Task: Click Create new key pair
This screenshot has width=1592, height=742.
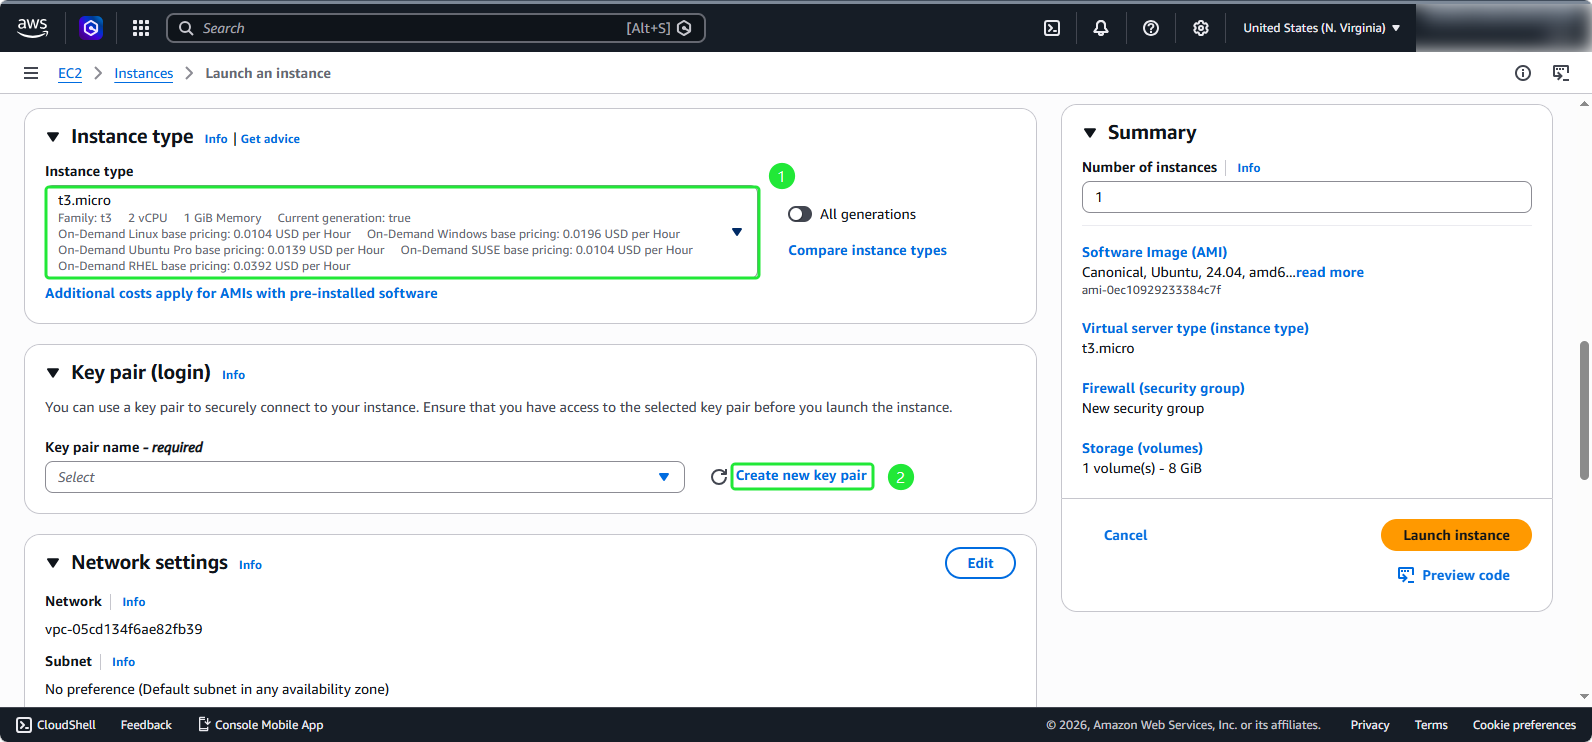Action: [x=802, y=476]
